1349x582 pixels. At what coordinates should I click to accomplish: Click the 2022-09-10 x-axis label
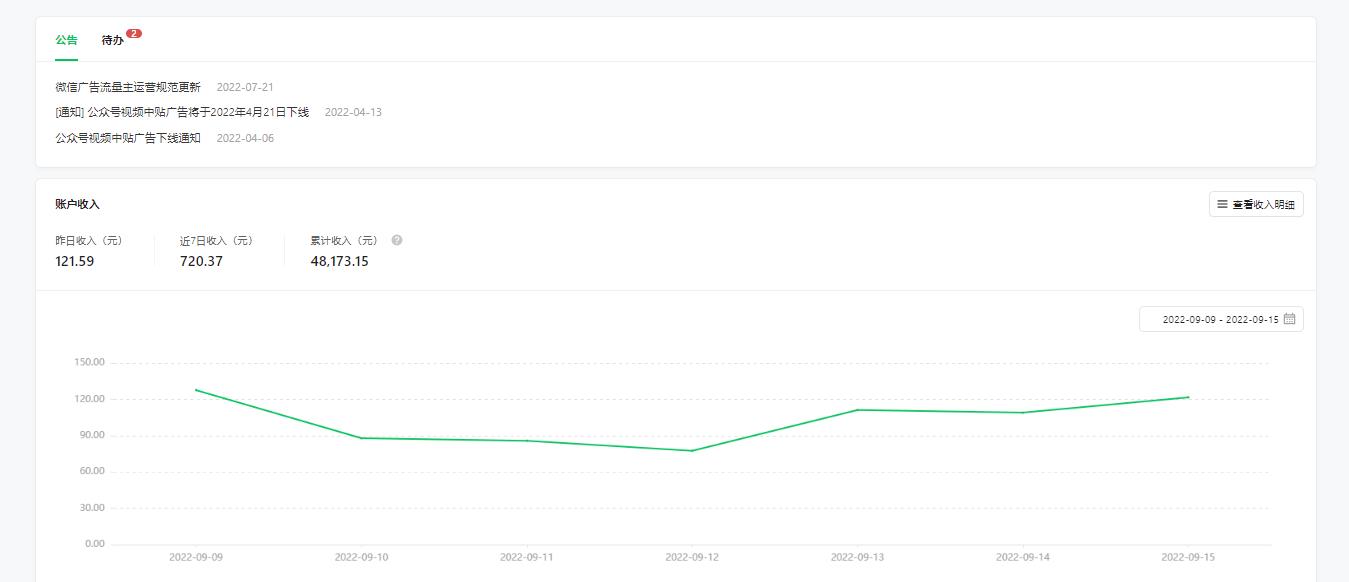[x=361, y=557]
